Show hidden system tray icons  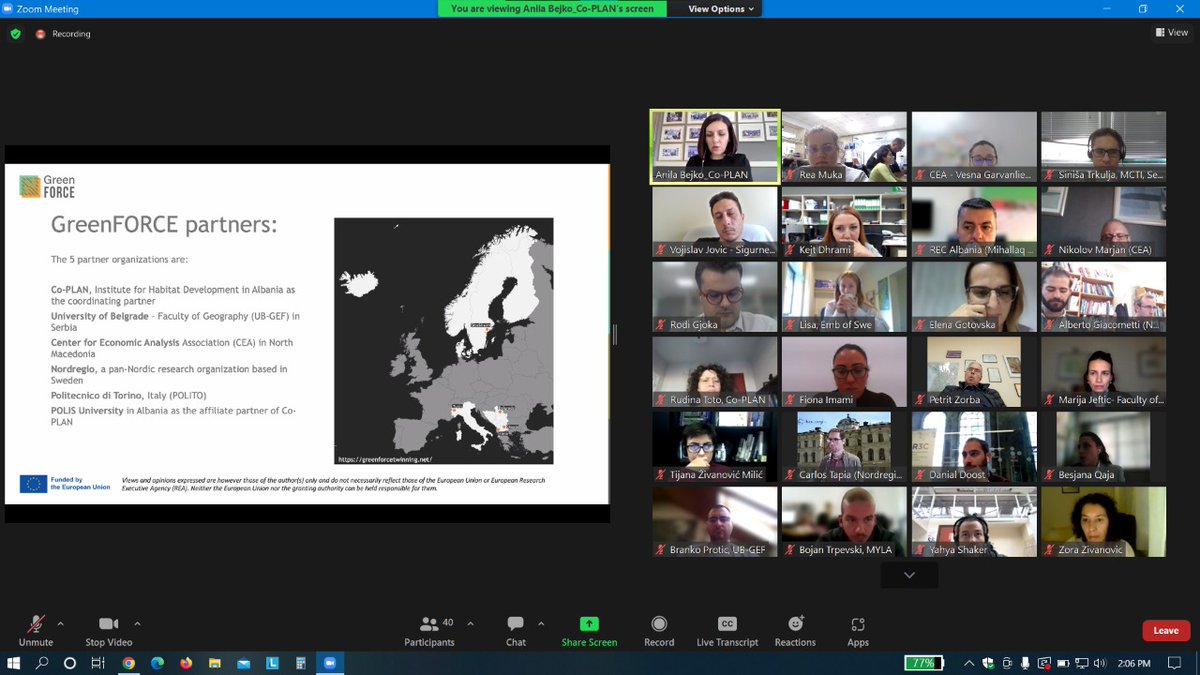[969, 662]
